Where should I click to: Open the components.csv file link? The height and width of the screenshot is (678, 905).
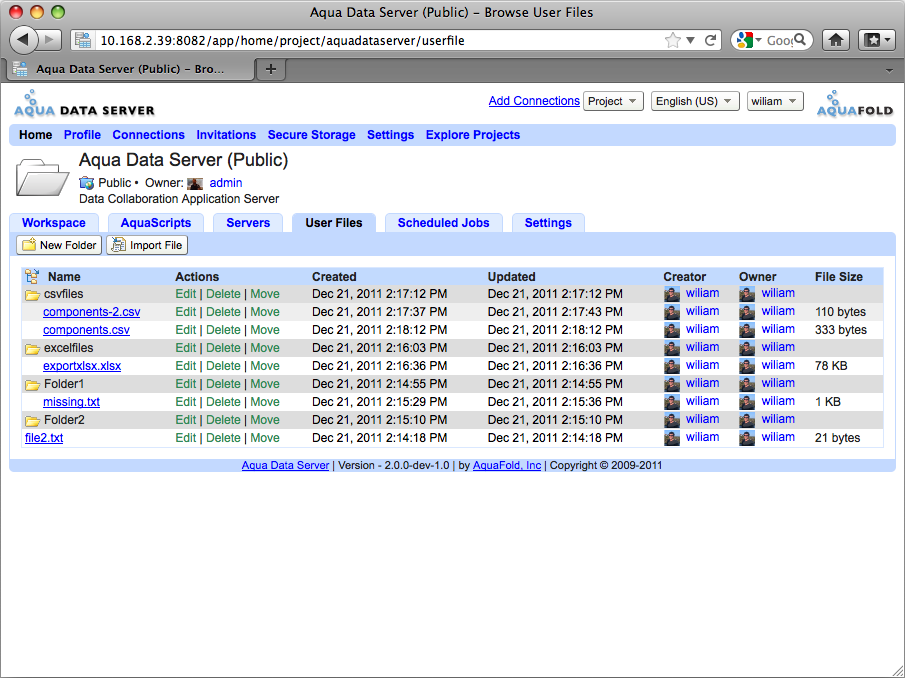tap(87, 330)
